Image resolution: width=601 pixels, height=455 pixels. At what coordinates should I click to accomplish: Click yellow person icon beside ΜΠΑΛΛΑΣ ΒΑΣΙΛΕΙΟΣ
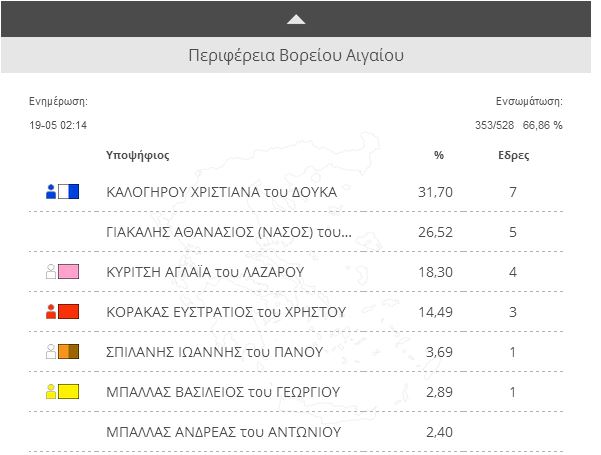pos(51,391)
